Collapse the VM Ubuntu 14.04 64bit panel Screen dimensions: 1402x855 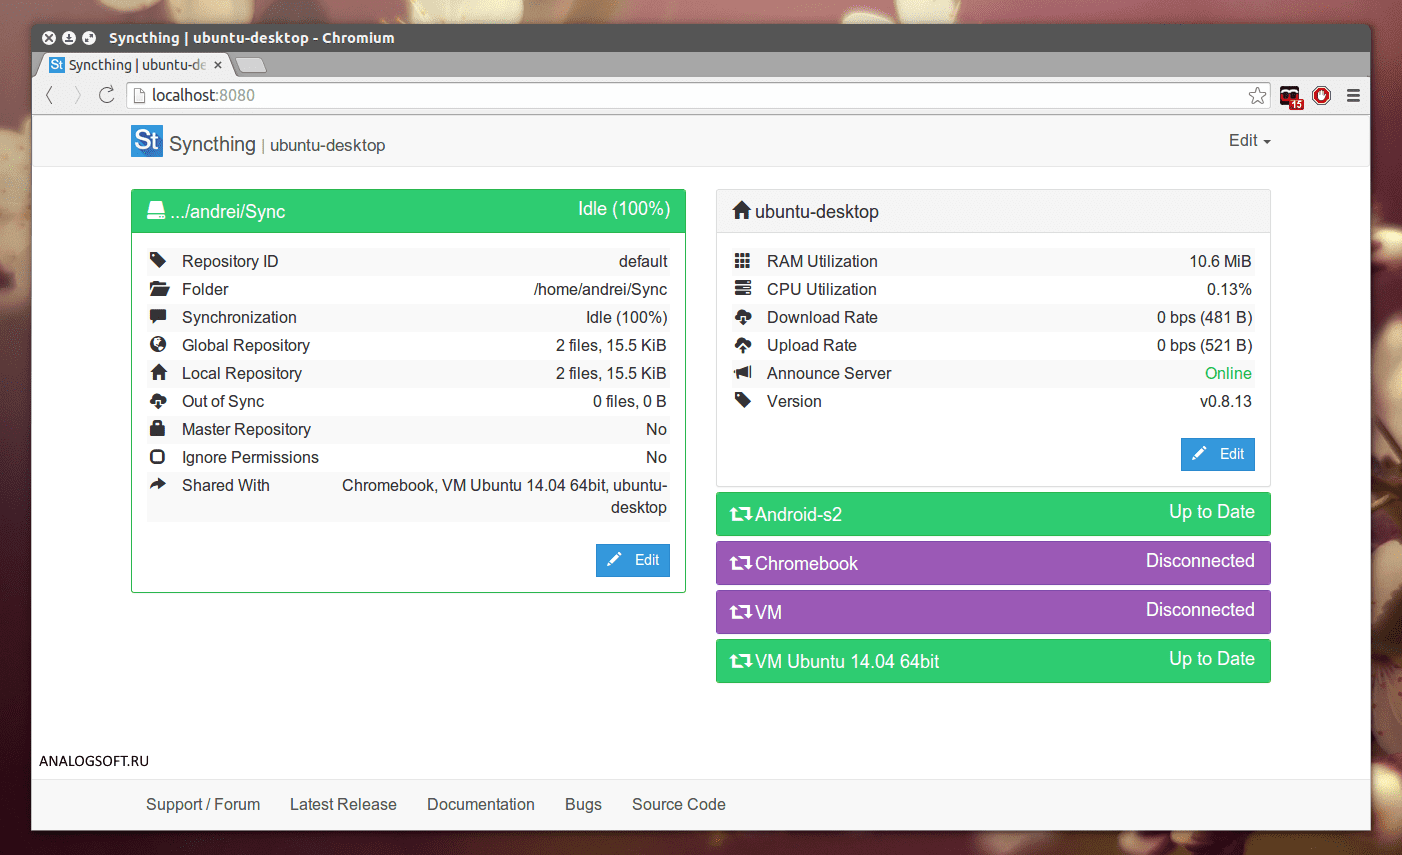[993, 660]
